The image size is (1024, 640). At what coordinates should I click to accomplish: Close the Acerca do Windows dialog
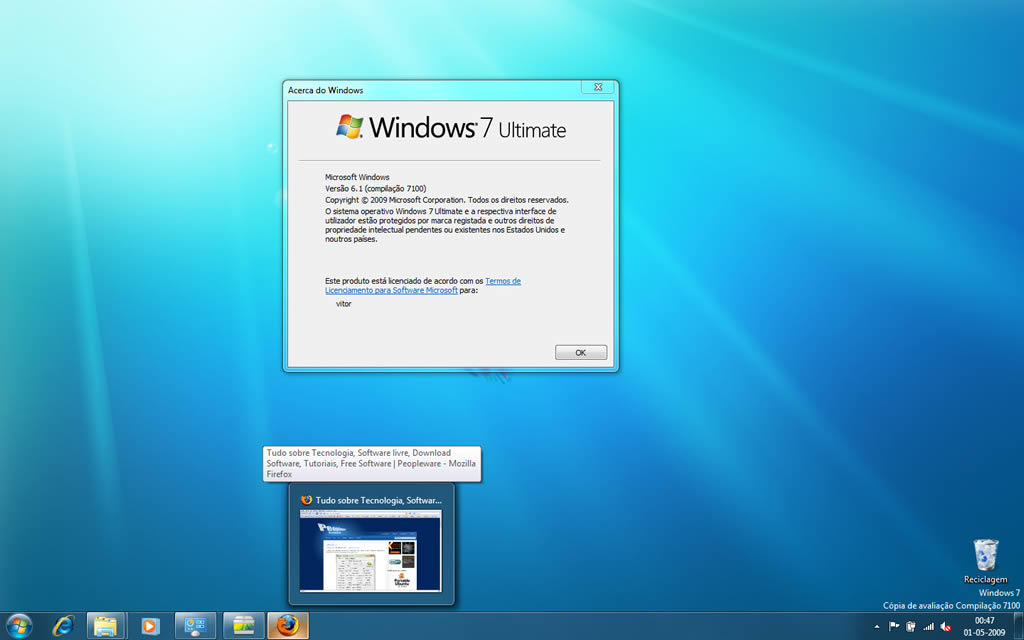coord(598,87)
